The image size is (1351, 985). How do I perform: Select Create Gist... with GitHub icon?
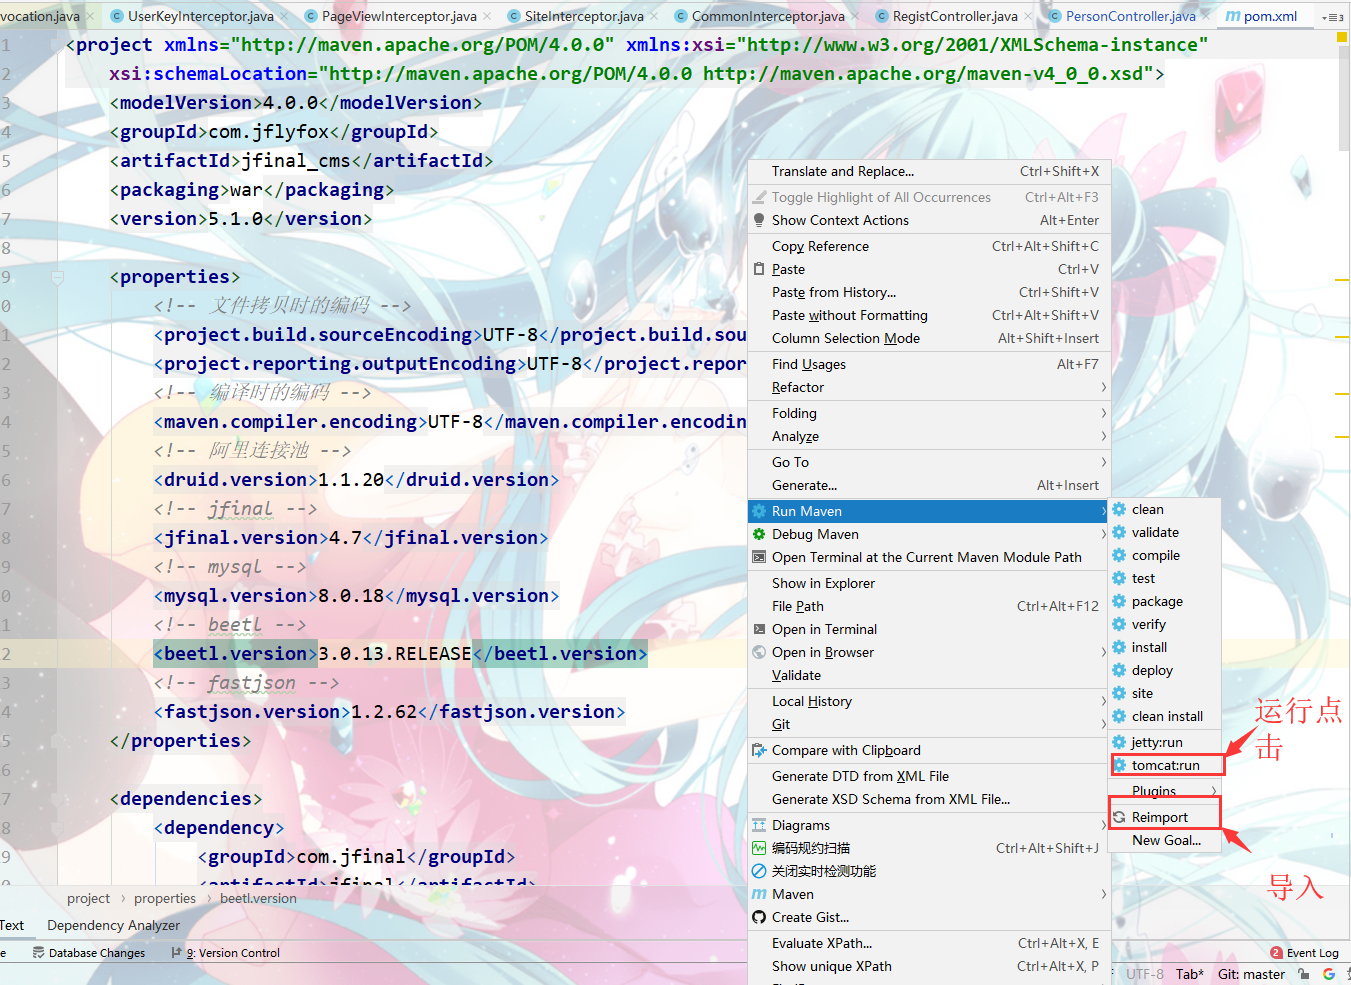(929, 917)
